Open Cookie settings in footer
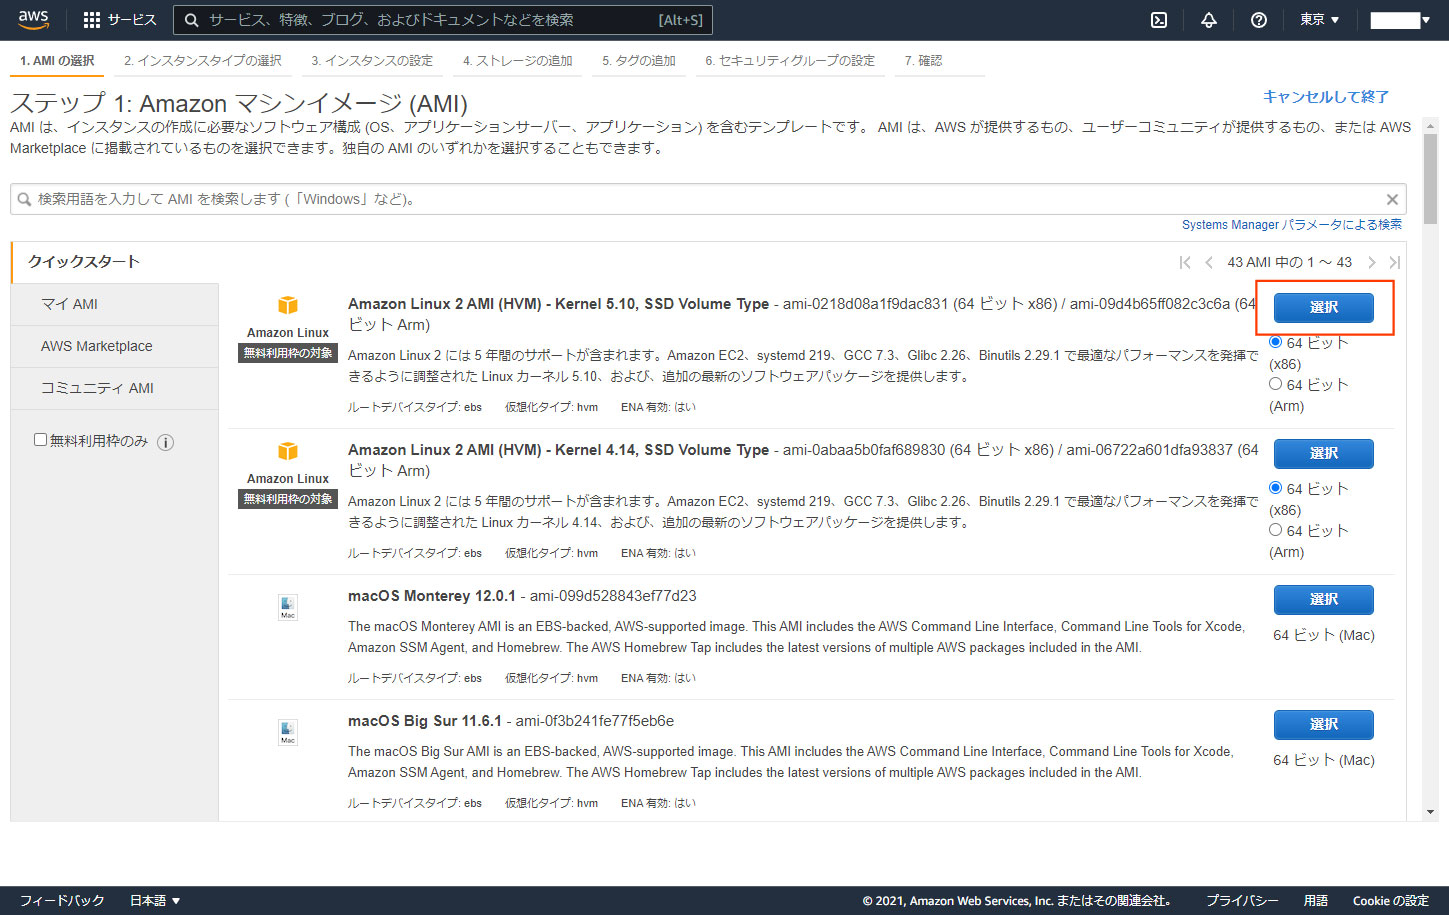The width and height of the screenshot is (1449, 915). [1391, 900]
